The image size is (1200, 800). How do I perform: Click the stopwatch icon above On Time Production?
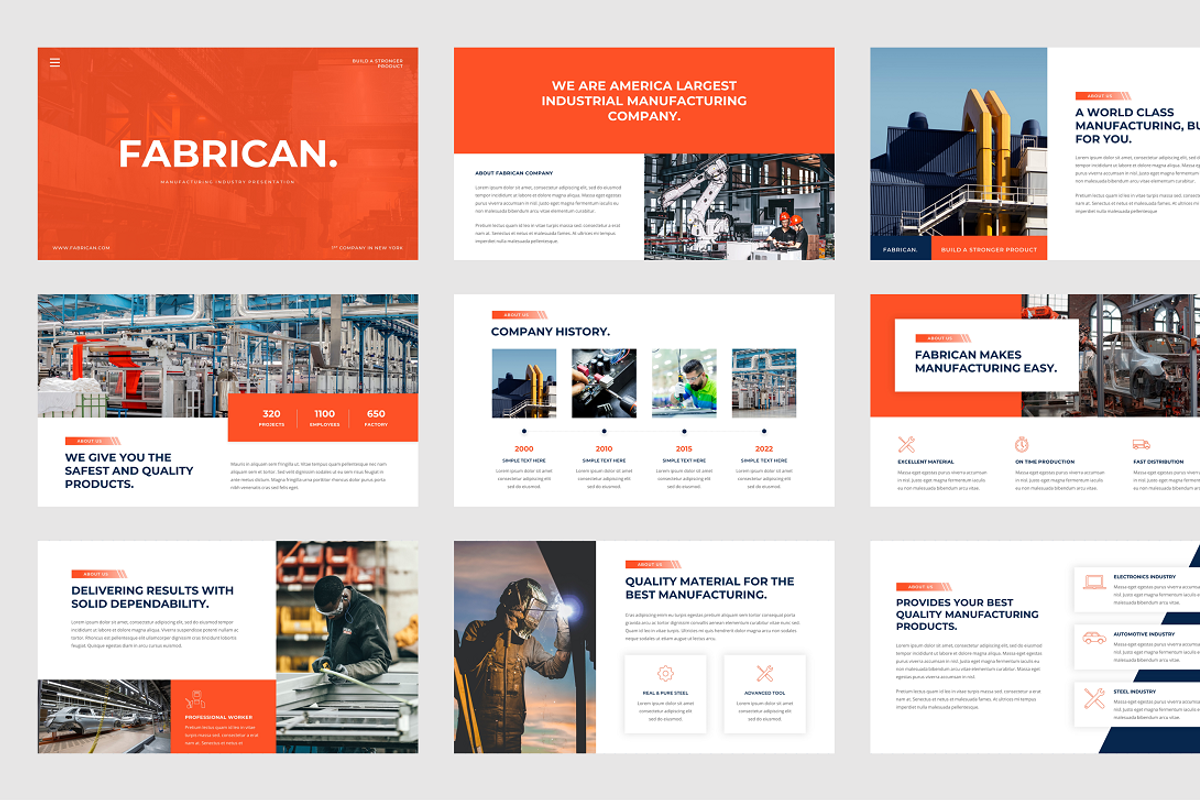click(x=1021, y=444)
